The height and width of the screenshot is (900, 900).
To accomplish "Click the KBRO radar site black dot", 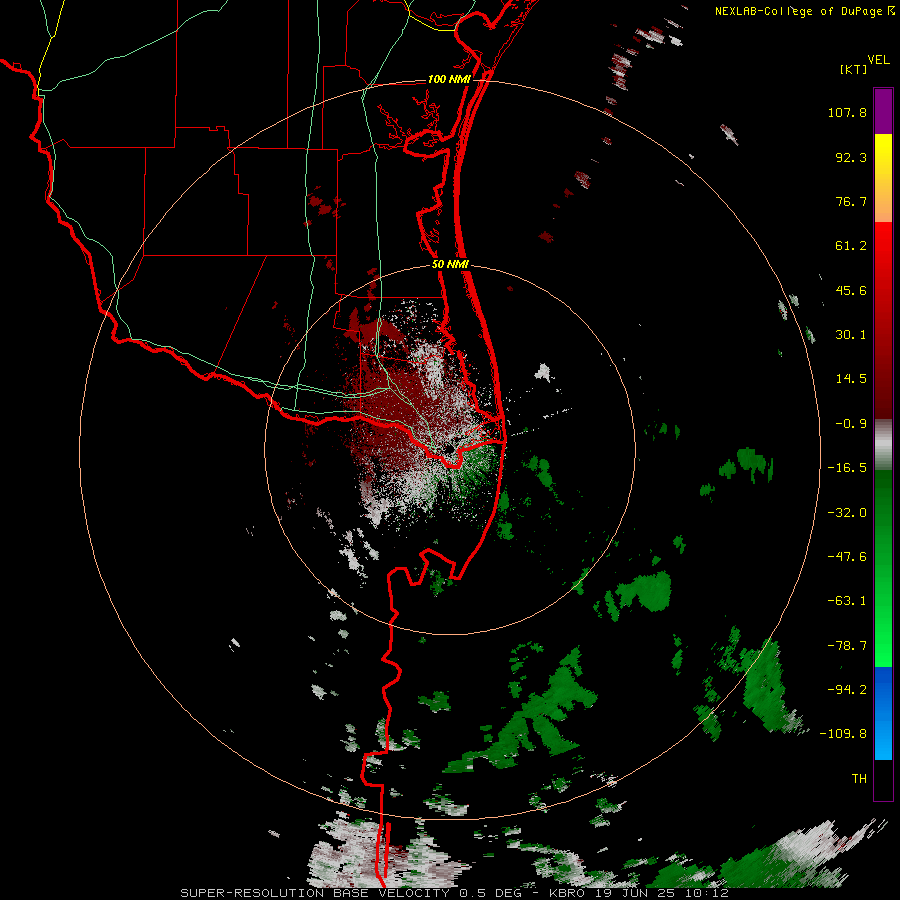I will coord(448,448).
